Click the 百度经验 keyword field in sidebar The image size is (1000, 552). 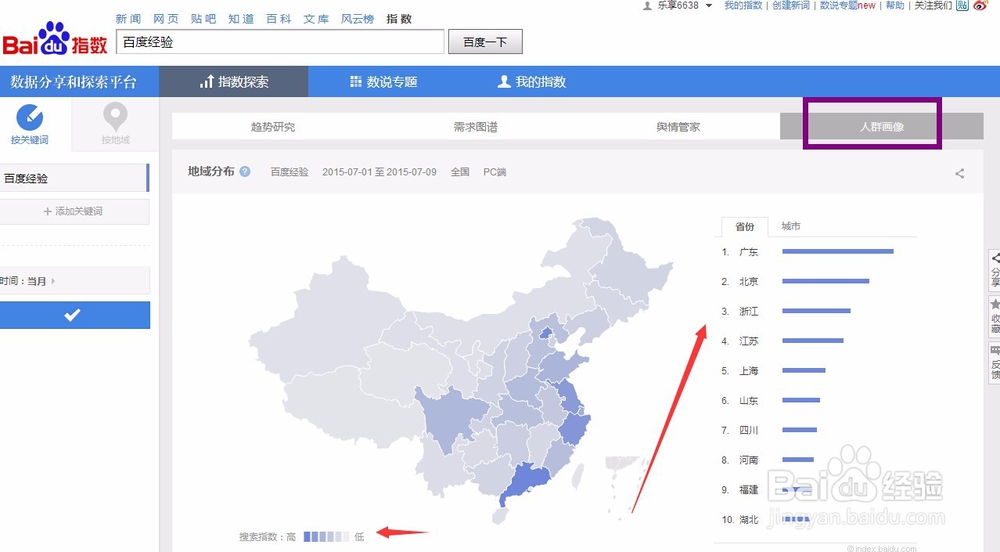click(75, 178)
